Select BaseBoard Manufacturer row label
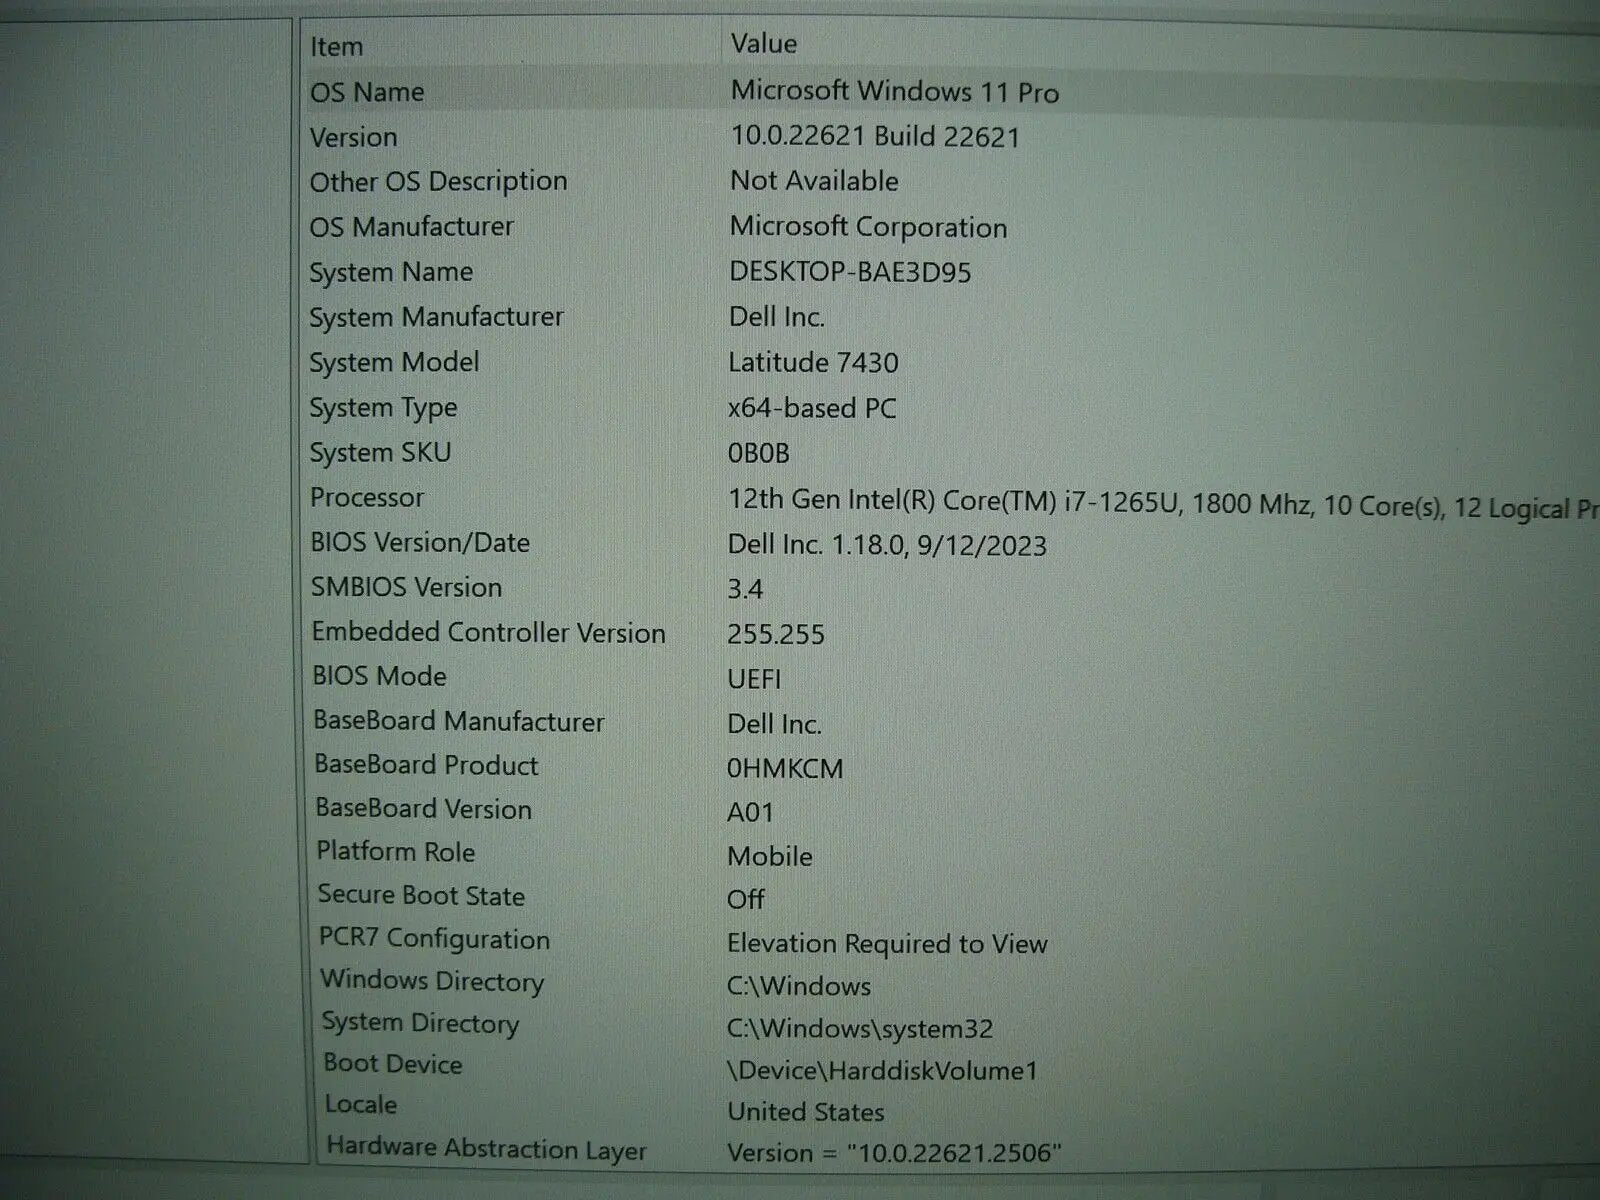Image resolution: width=1600 pixels, height=1200 pixels. (x=459, y=722)
